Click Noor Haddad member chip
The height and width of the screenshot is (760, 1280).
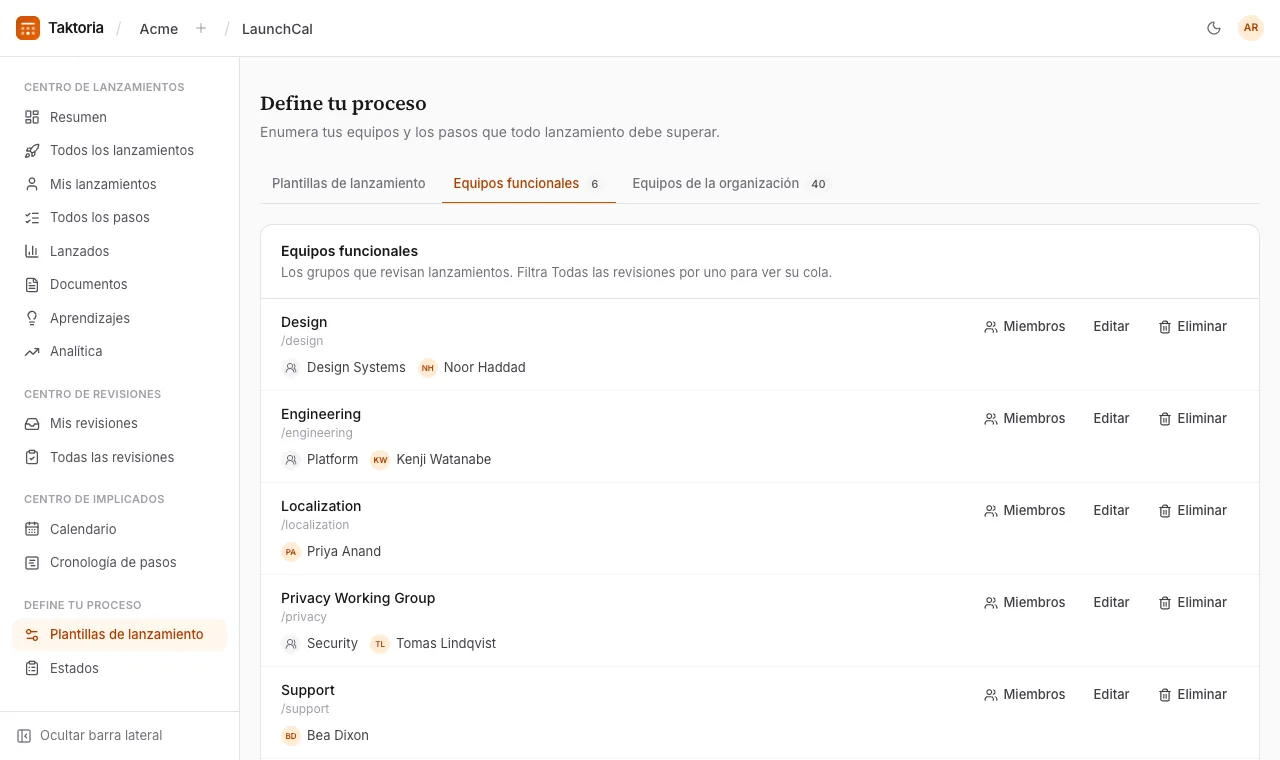pyautogui.click(x=472, y=367)
